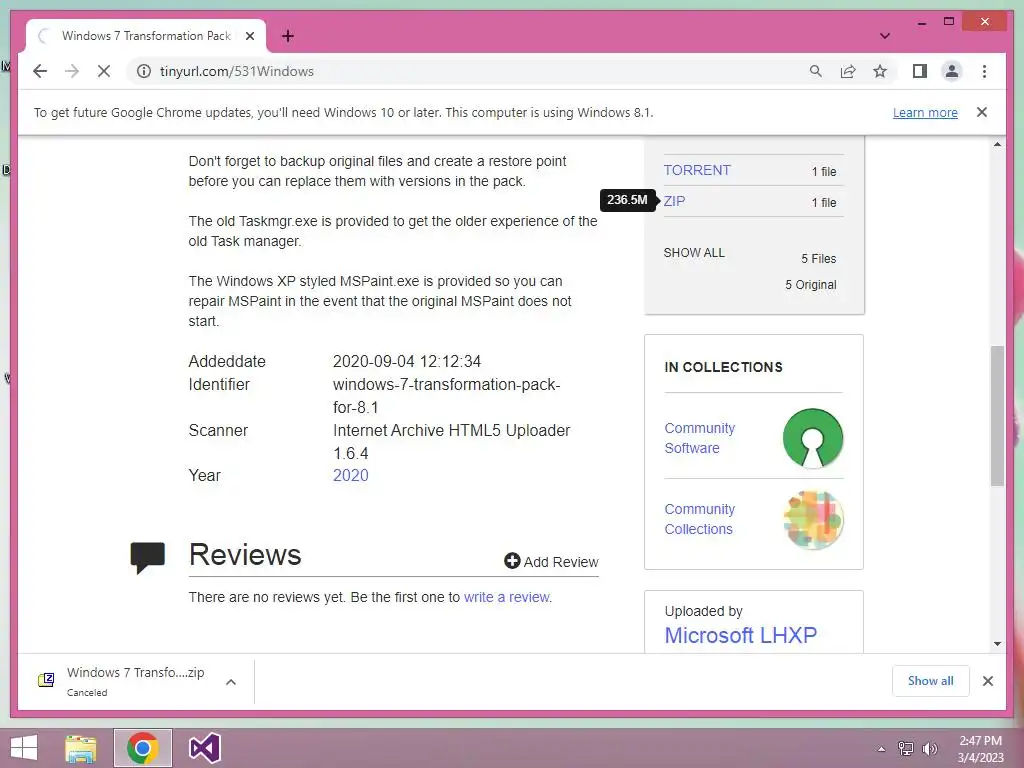1024x768 pixels.
Task: Show hidden system tray icons
Action: 882,749
